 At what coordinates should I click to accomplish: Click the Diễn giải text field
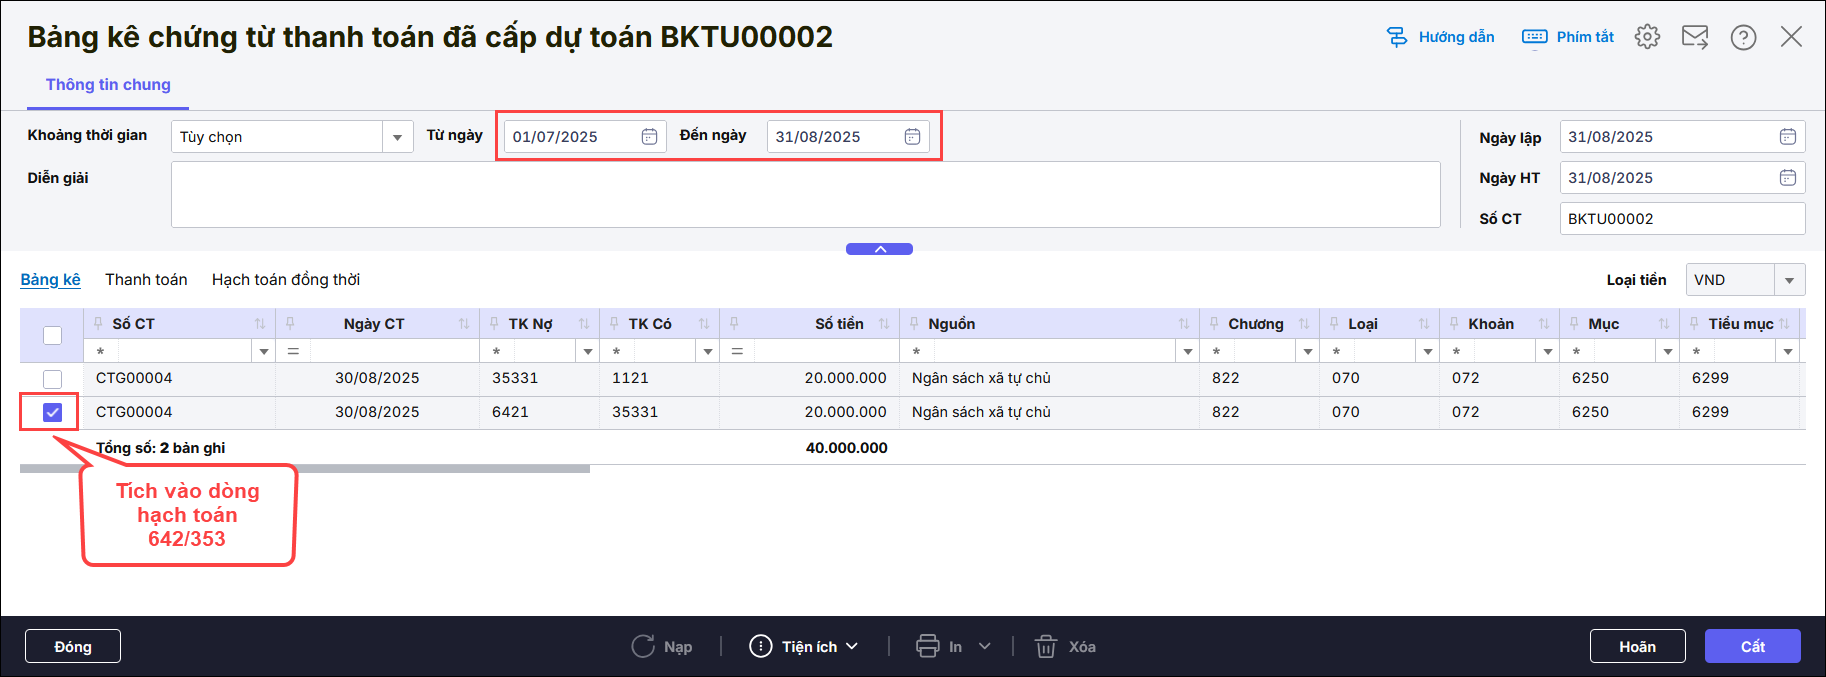805,195
